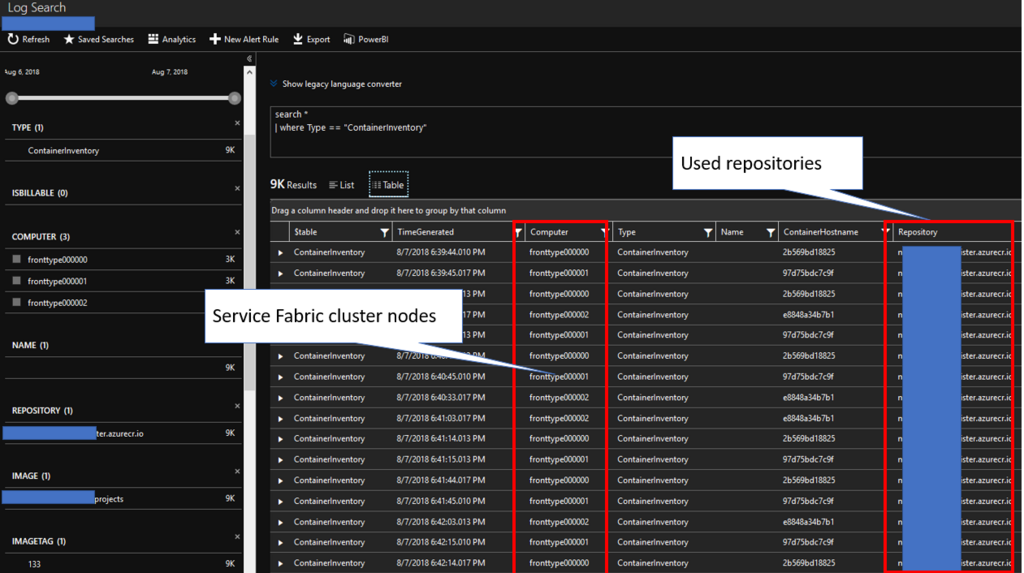Expand Show legacy language converter

(336, 84)
